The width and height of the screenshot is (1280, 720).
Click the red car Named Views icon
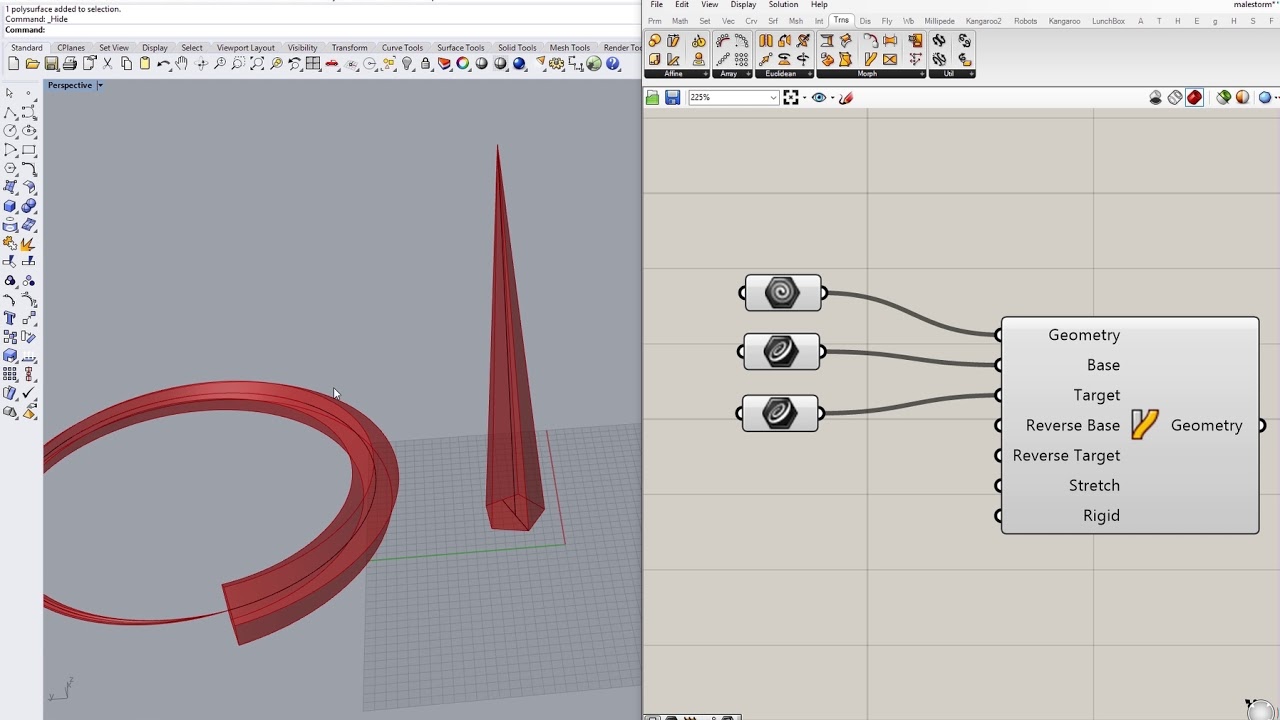pyautogui.click(x=332, y=64)
